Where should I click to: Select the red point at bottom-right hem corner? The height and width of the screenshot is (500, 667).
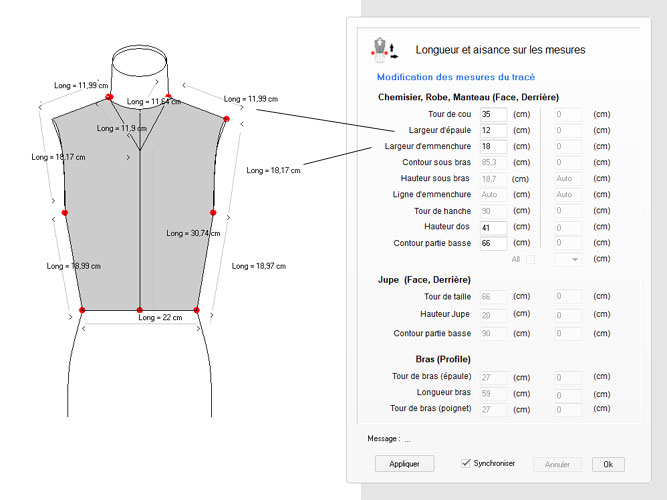196,310
